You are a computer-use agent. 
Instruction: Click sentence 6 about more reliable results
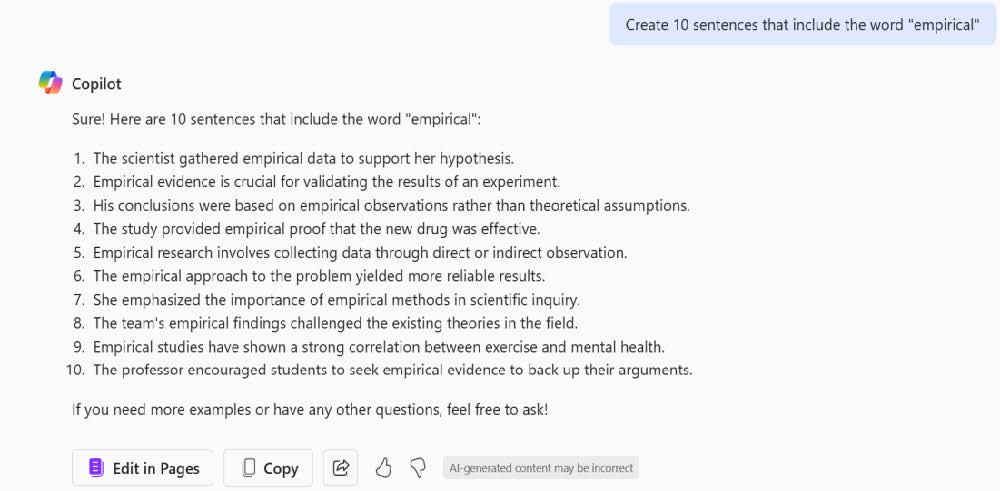pos(319,276)
